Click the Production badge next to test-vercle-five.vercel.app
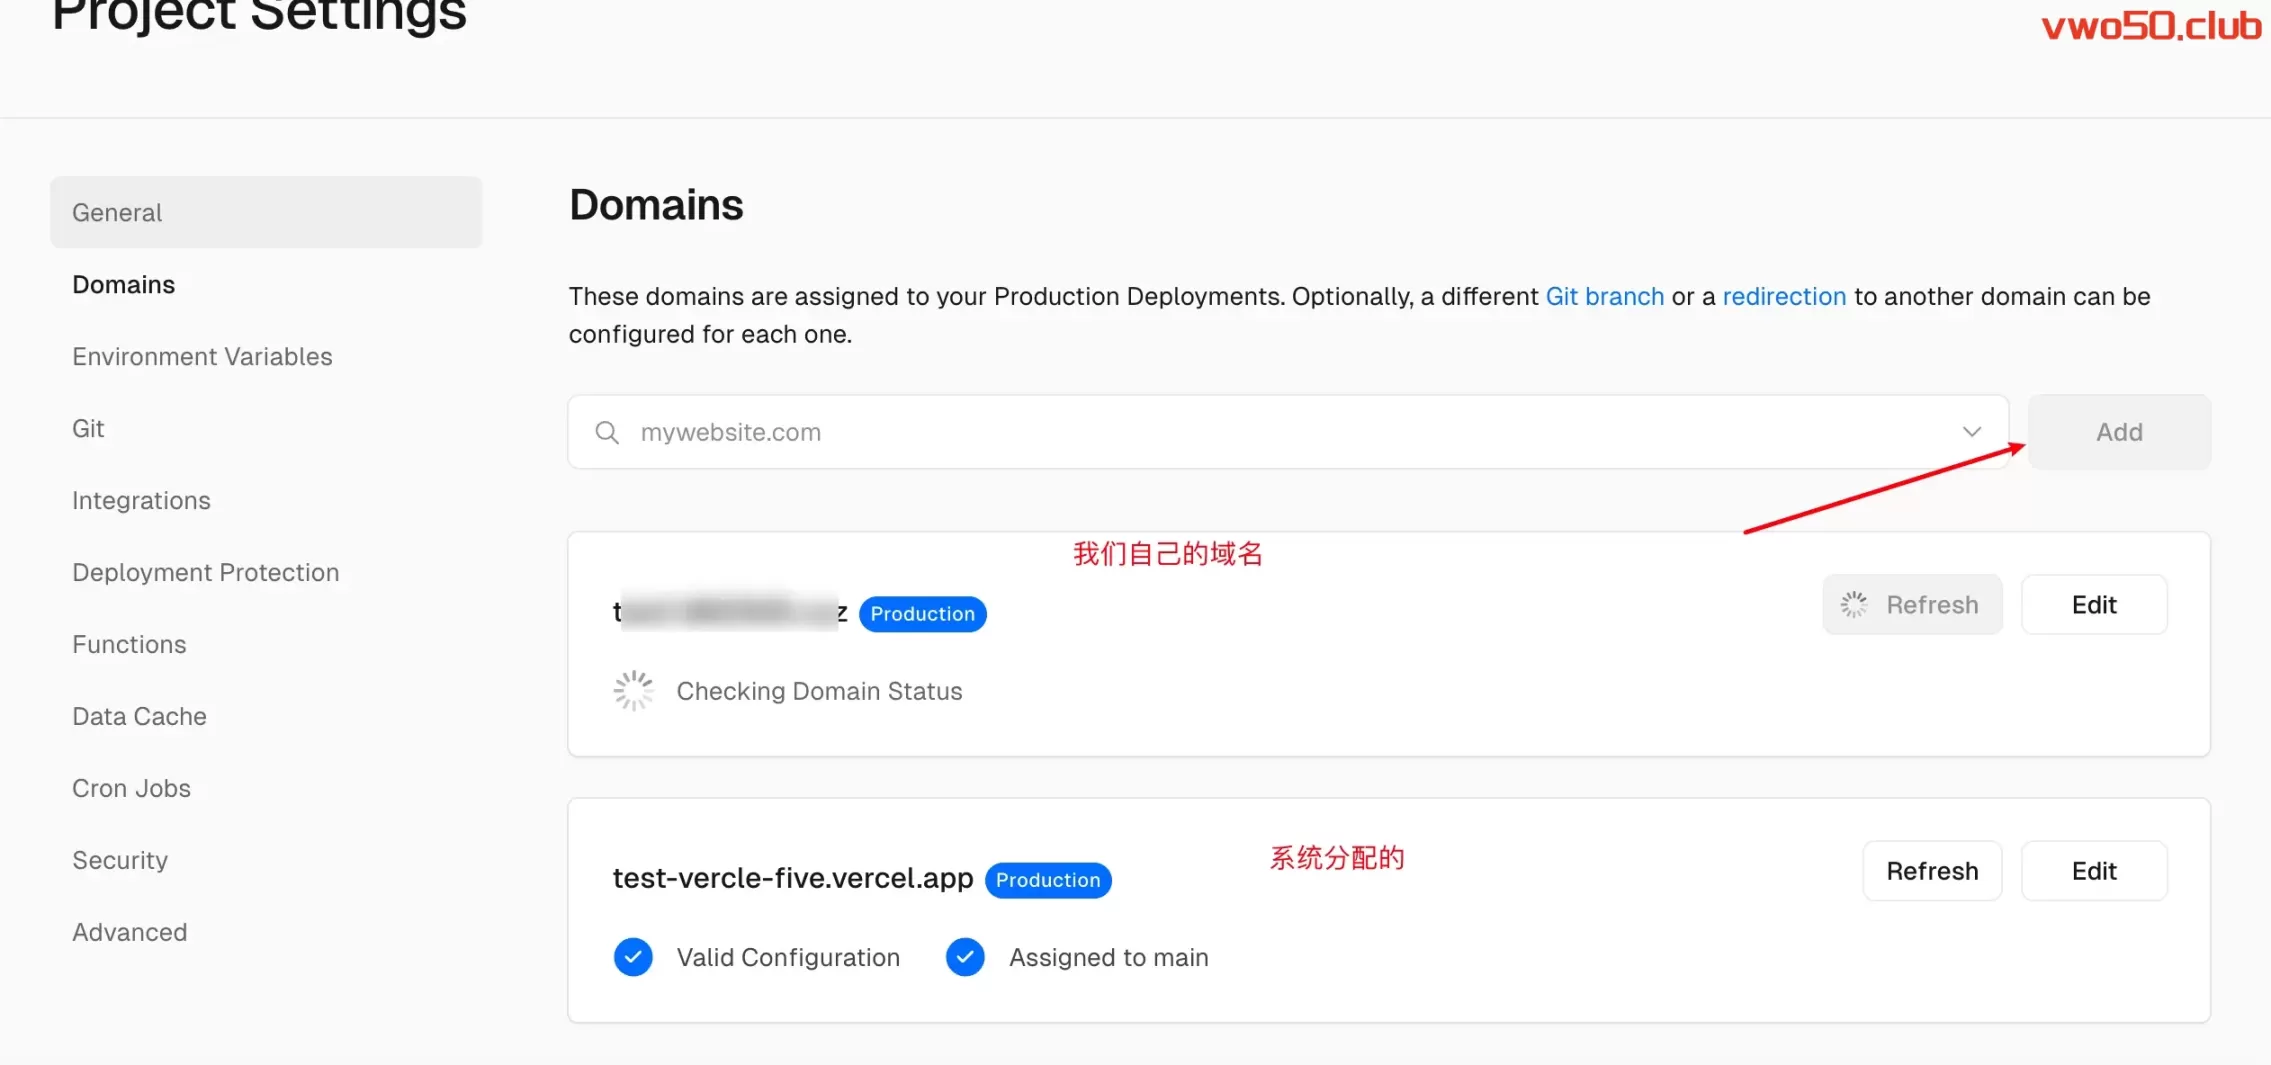Screen dimensions: 2271x1065 click(x=1047, y=880)
